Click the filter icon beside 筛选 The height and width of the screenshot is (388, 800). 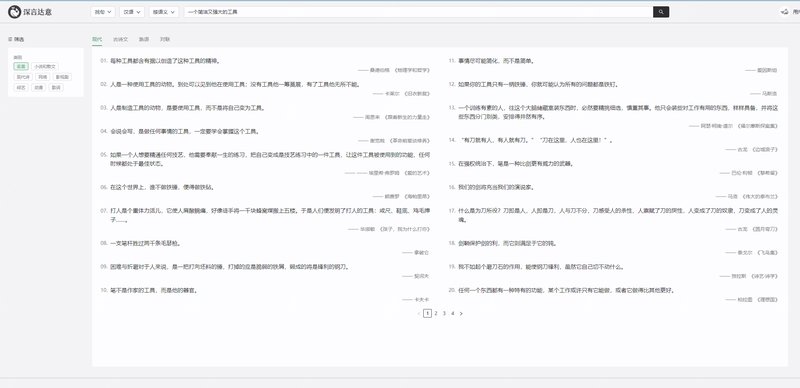tap(10, 39)
